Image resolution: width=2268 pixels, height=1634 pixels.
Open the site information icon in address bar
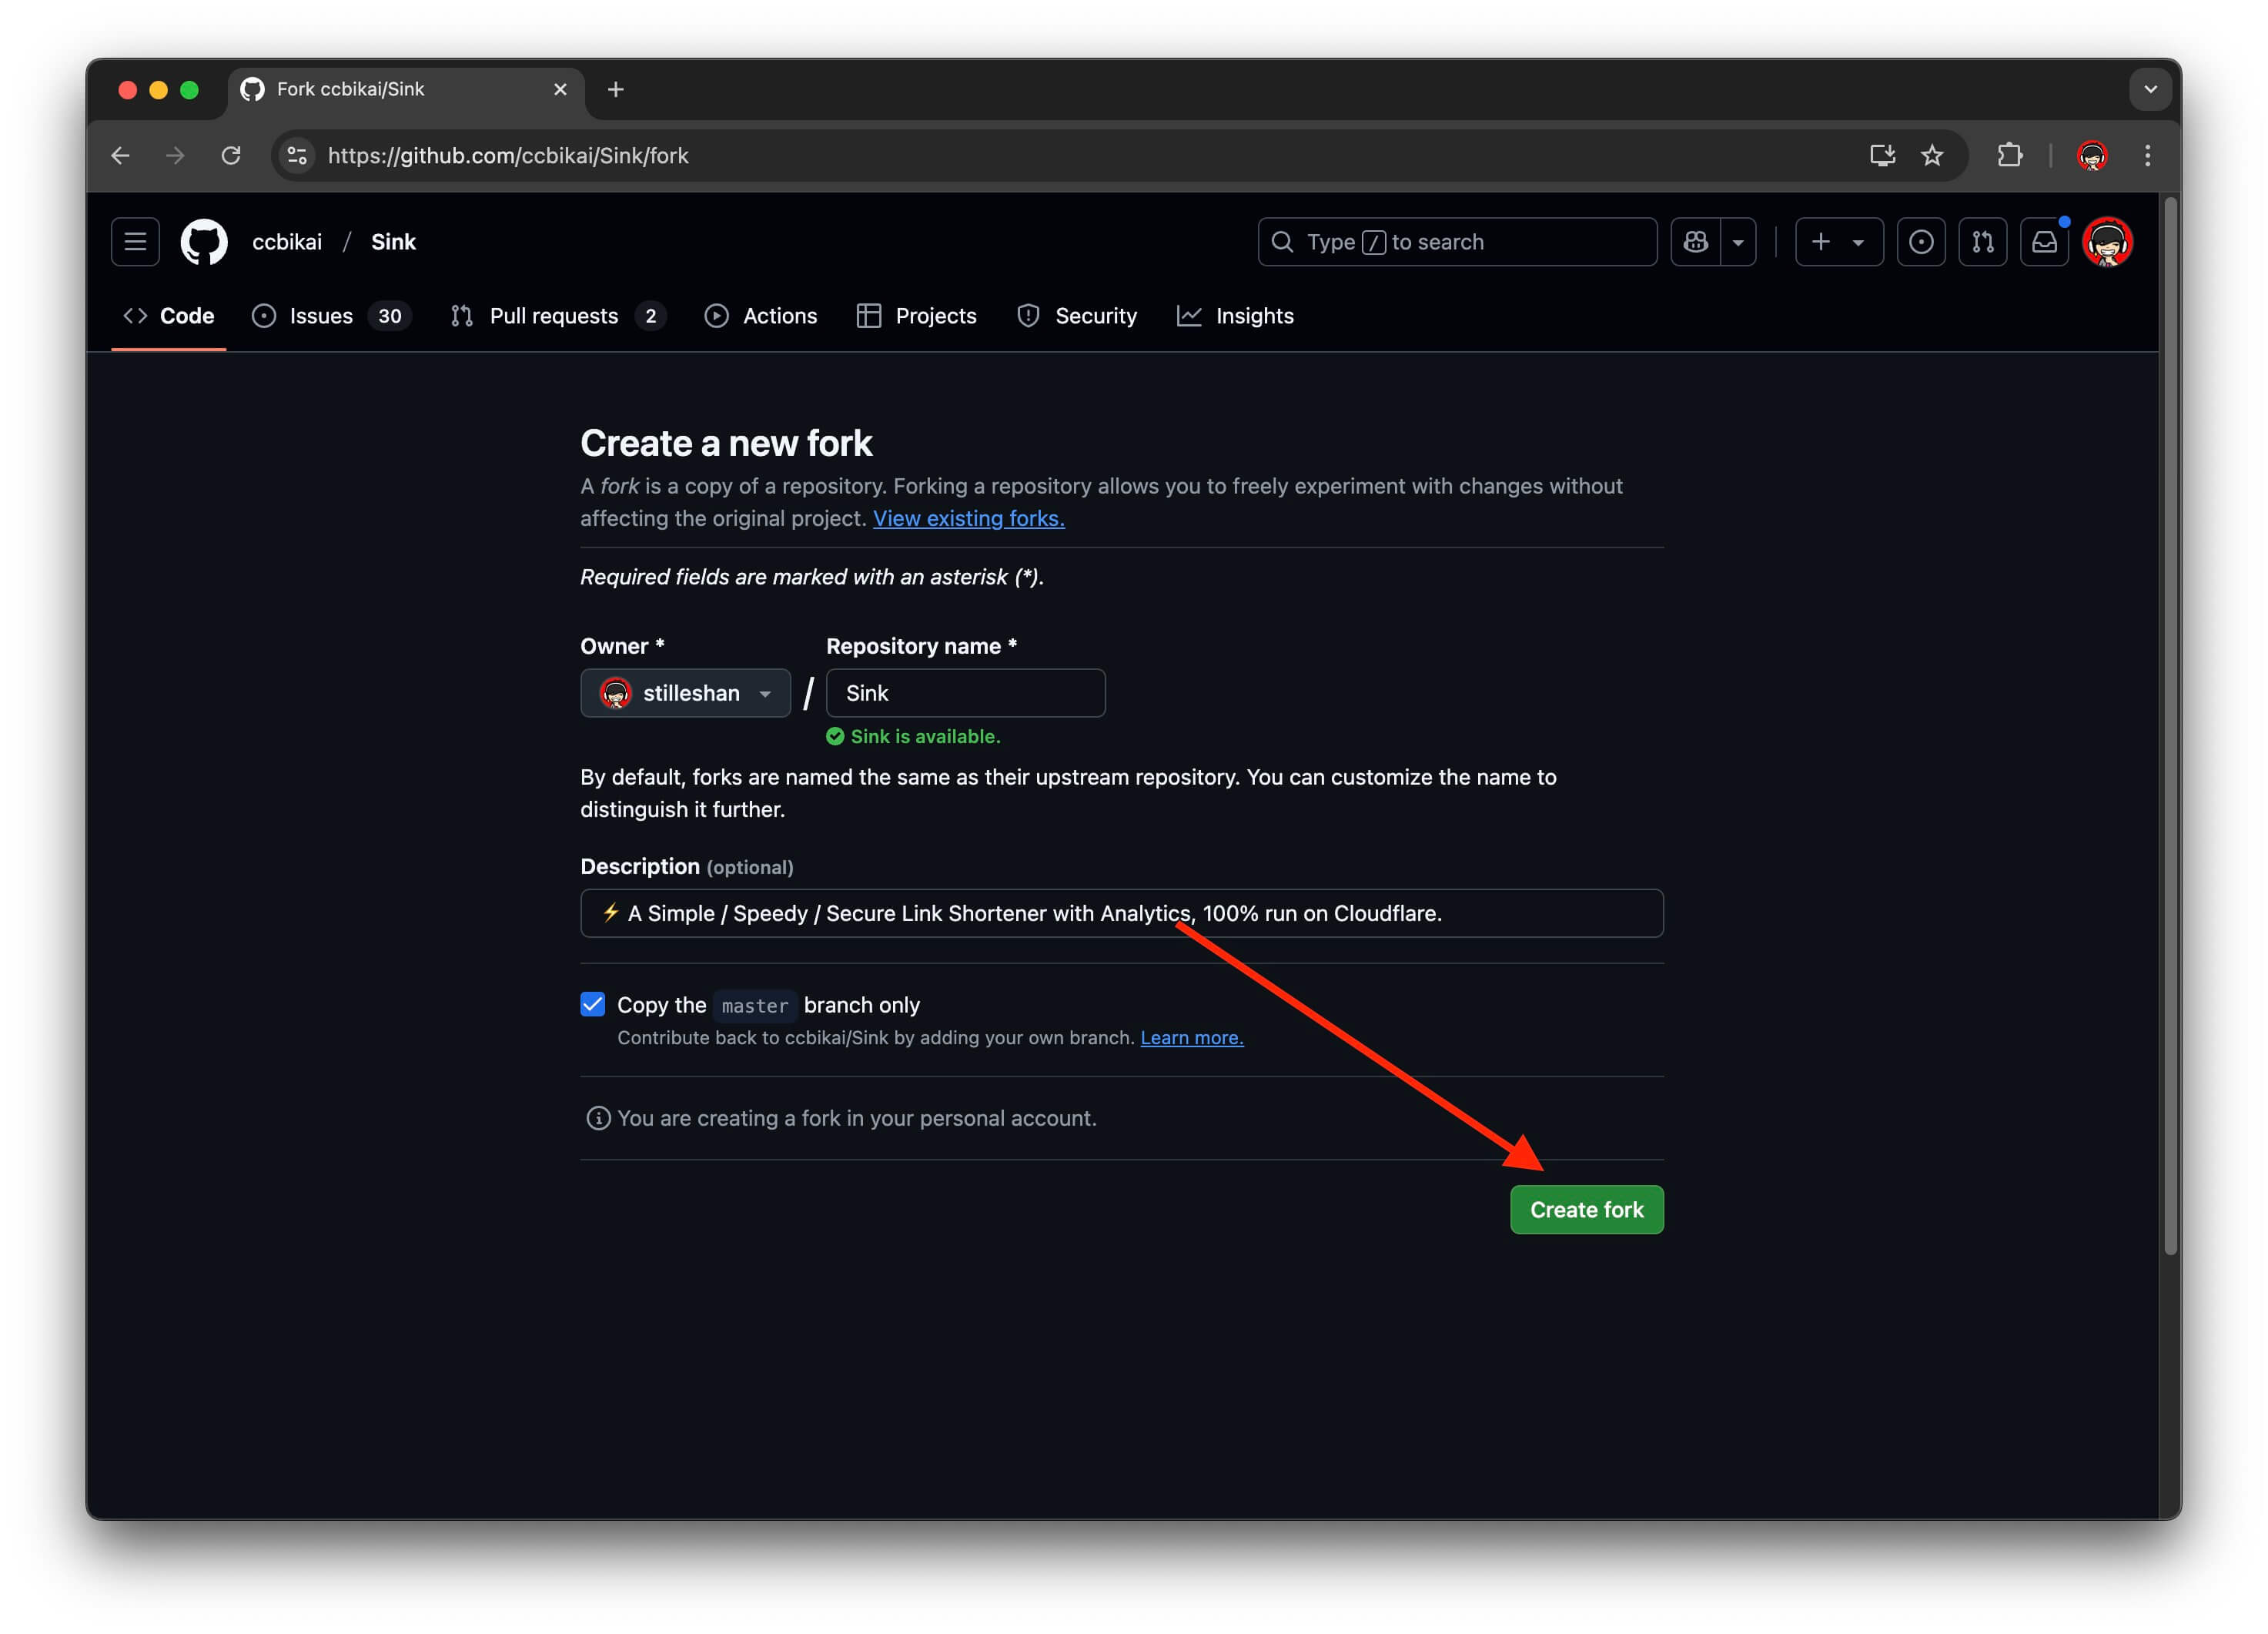coord(297,155)
